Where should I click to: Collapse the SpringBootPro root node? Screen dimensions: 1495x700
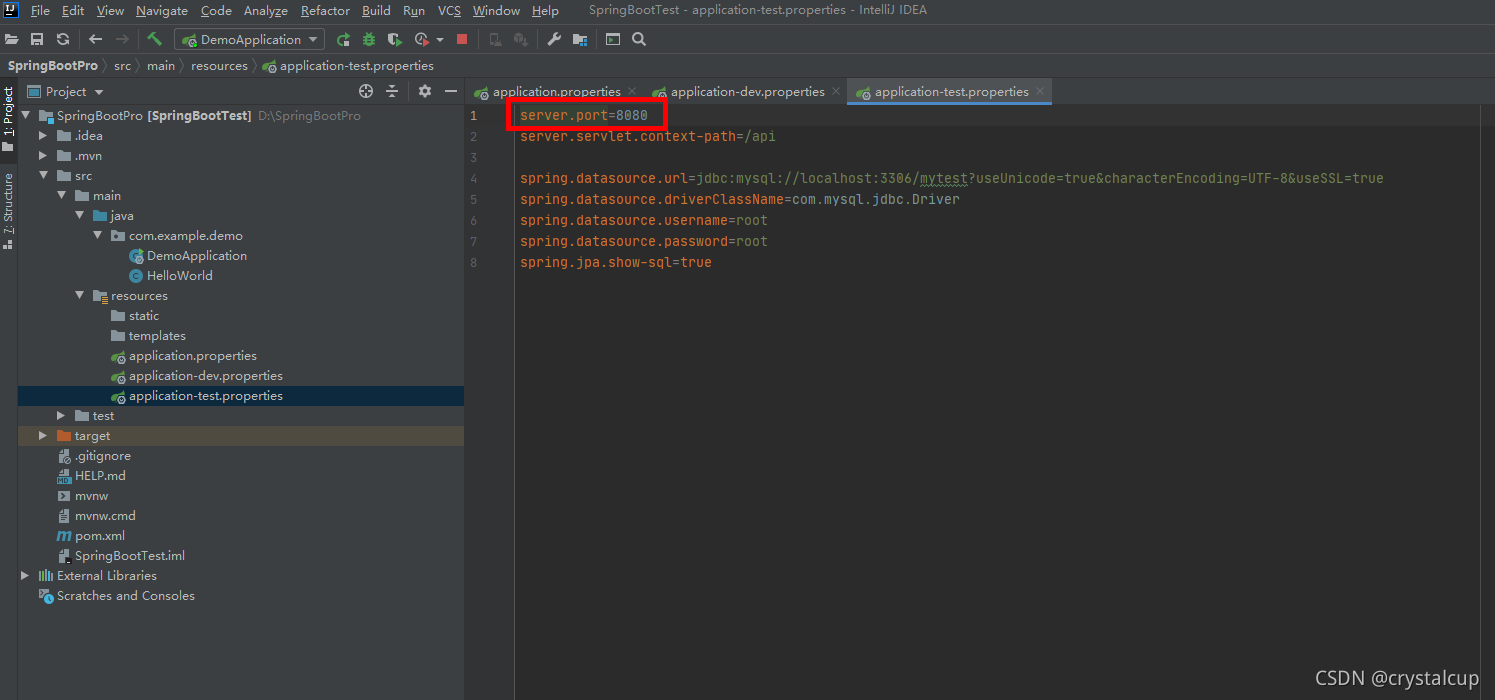pyautogui.click(x=26, y=115)
